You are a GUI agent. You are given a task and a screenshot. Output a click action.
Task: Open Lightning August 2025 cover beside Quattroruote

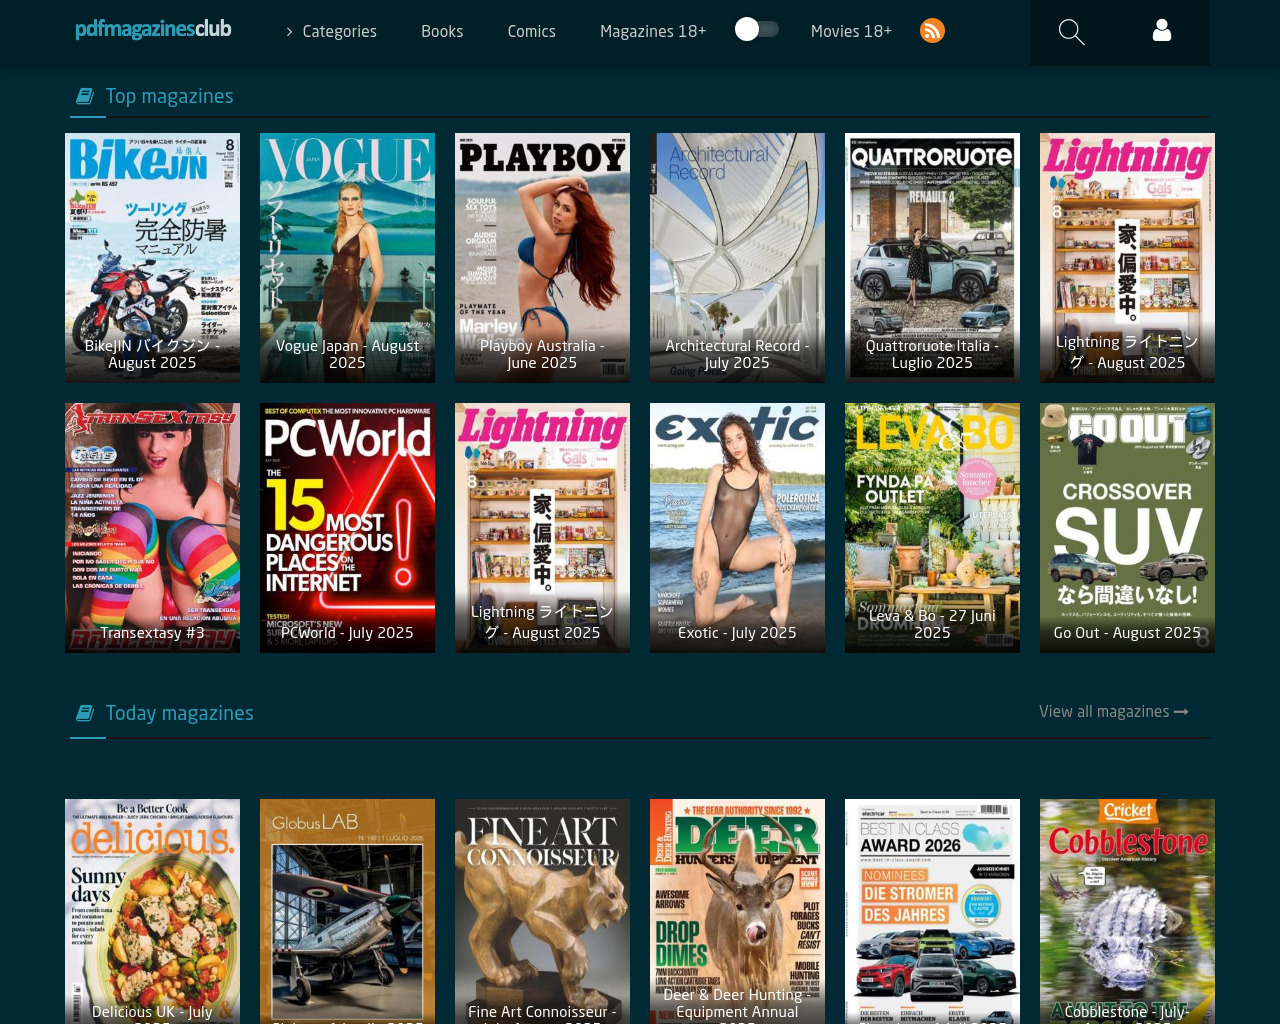click(x=1127, y=258)
